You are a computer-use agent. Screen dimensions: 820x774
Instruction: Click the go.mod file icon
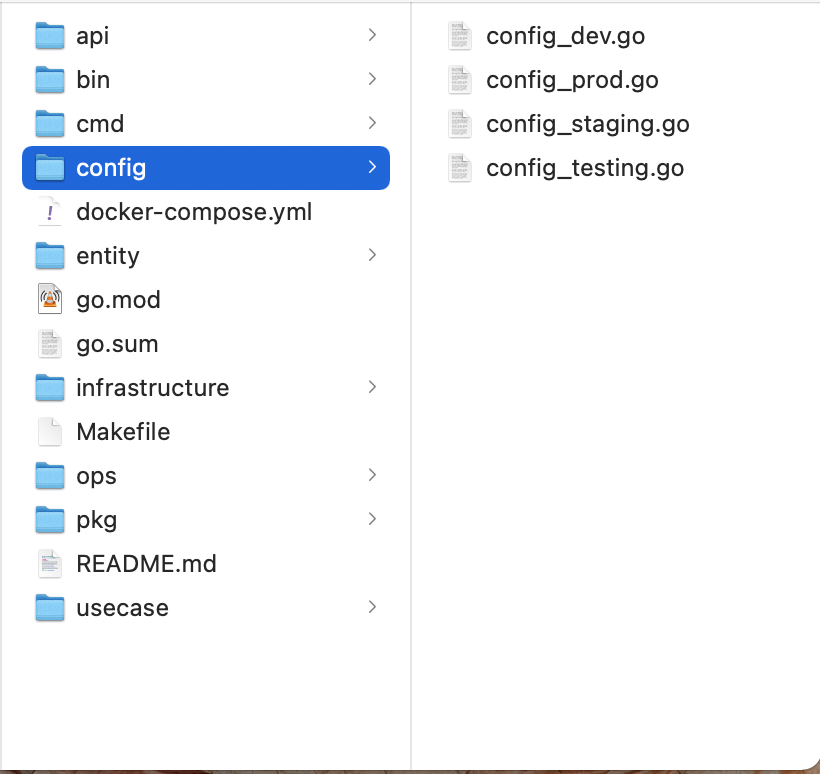[x=50, y=300]
